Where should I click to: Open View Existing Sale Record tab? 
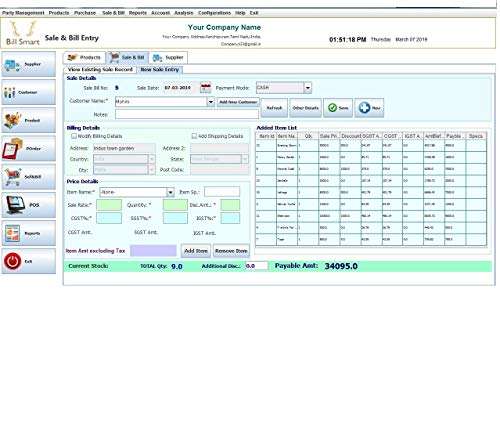(100, 69)
